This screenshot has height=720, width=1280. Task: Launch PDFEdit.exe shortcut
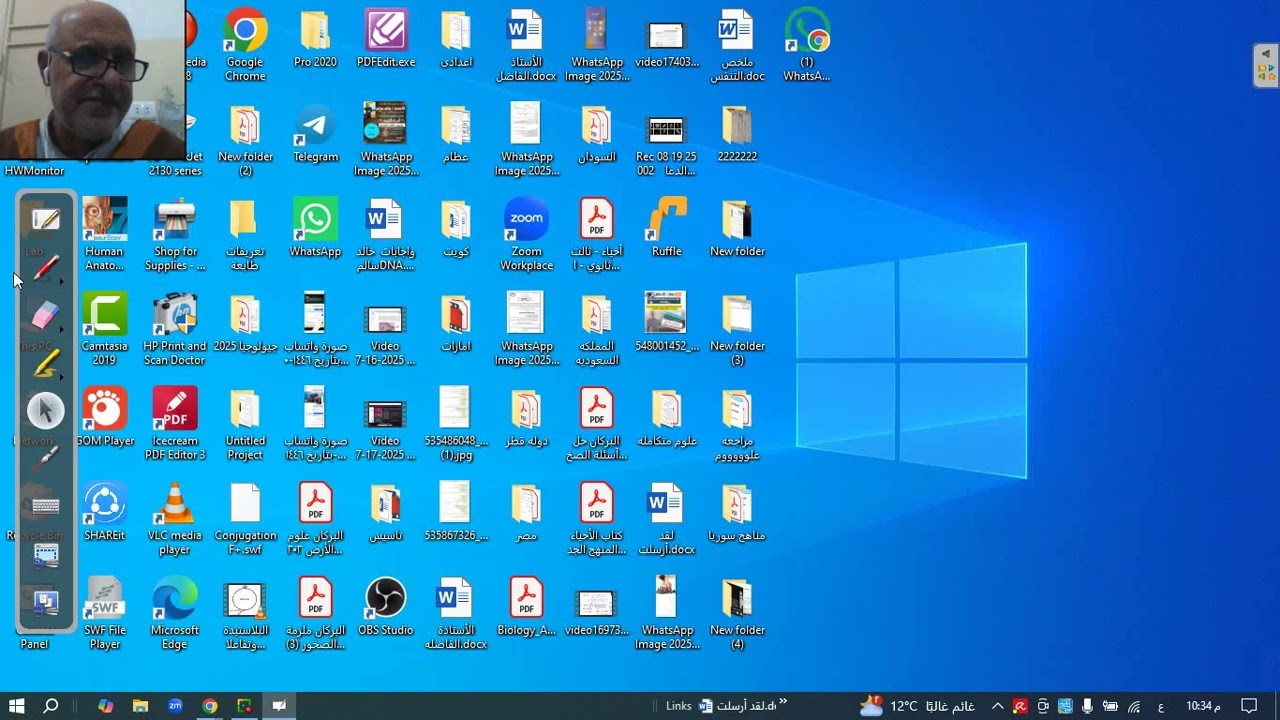(x=385, y=40)
